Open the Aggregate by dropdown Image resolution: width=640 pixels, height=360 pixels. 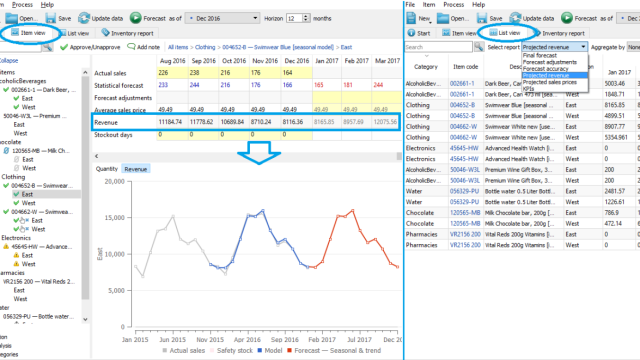click(x=633, y=47)
